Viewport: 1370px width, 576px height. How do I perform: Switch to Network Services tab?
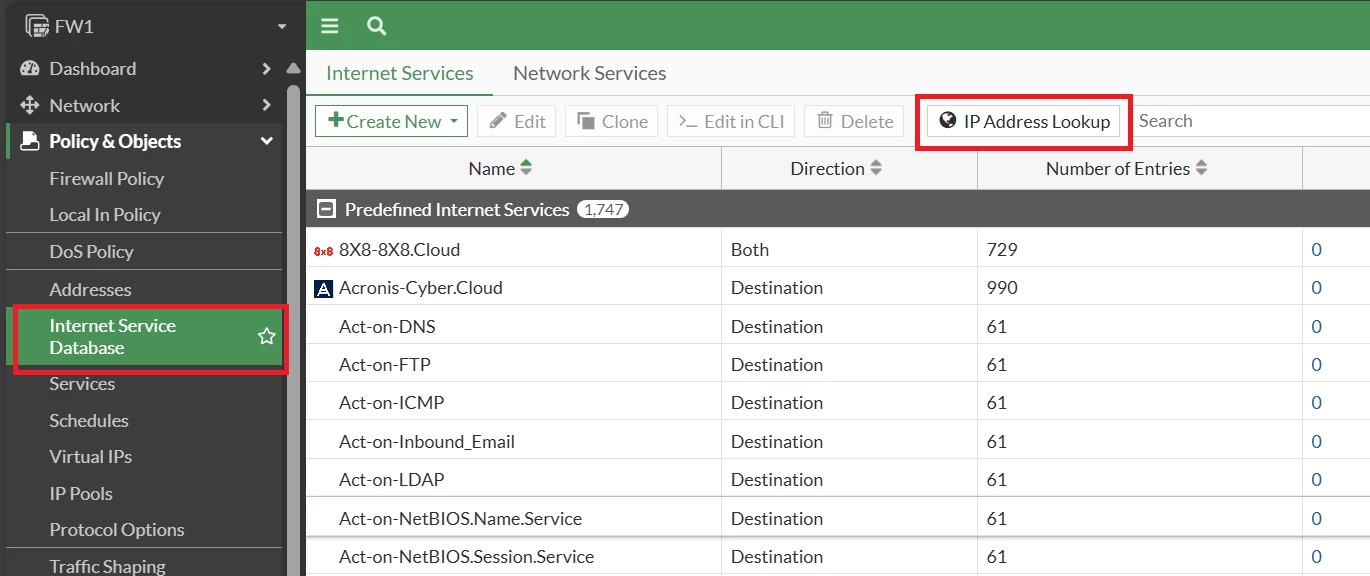pos(590,73)
